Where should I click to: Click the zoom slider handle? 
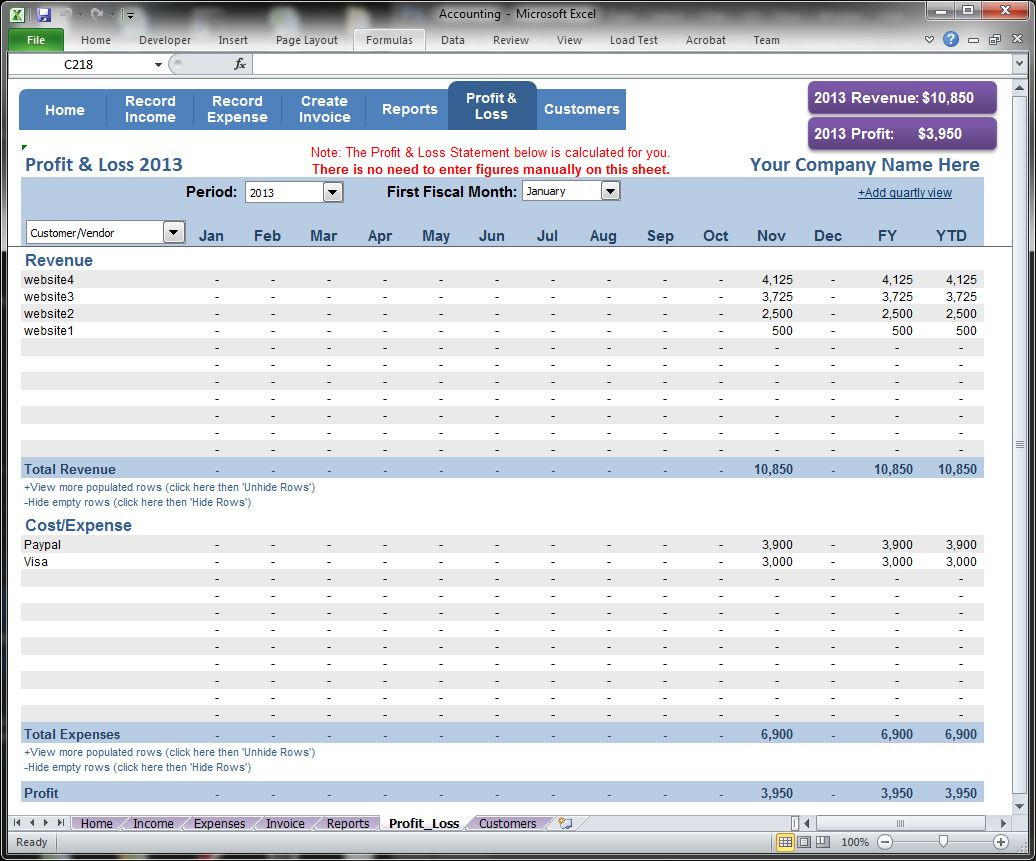click(944, 841)
